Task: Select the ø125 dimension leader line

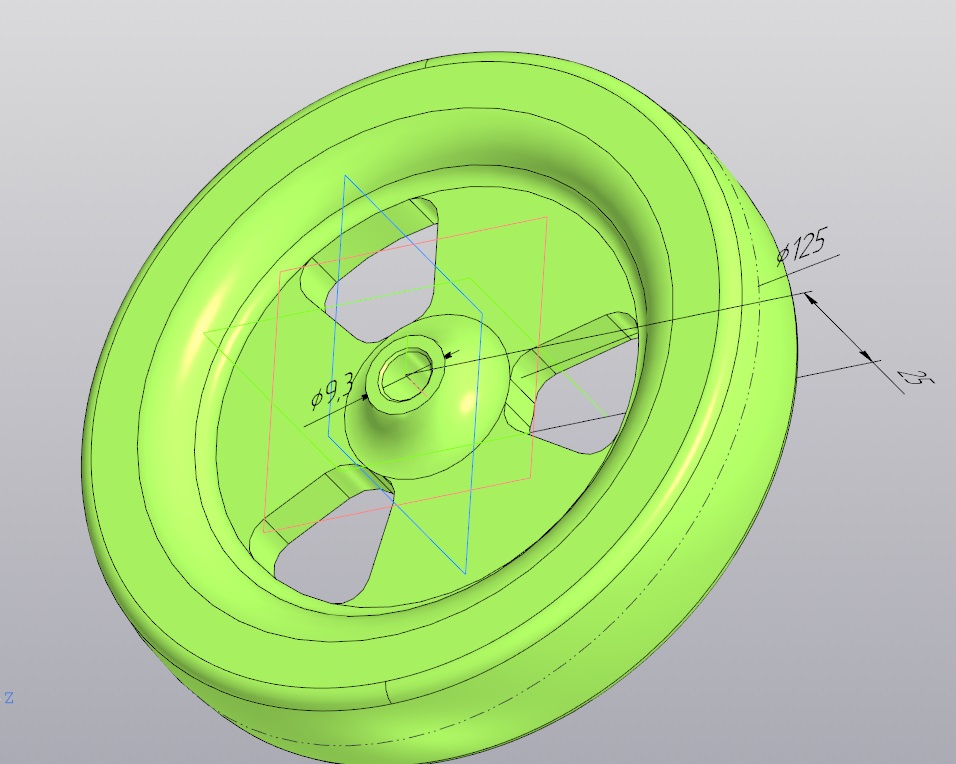Action: click(799, 270)
